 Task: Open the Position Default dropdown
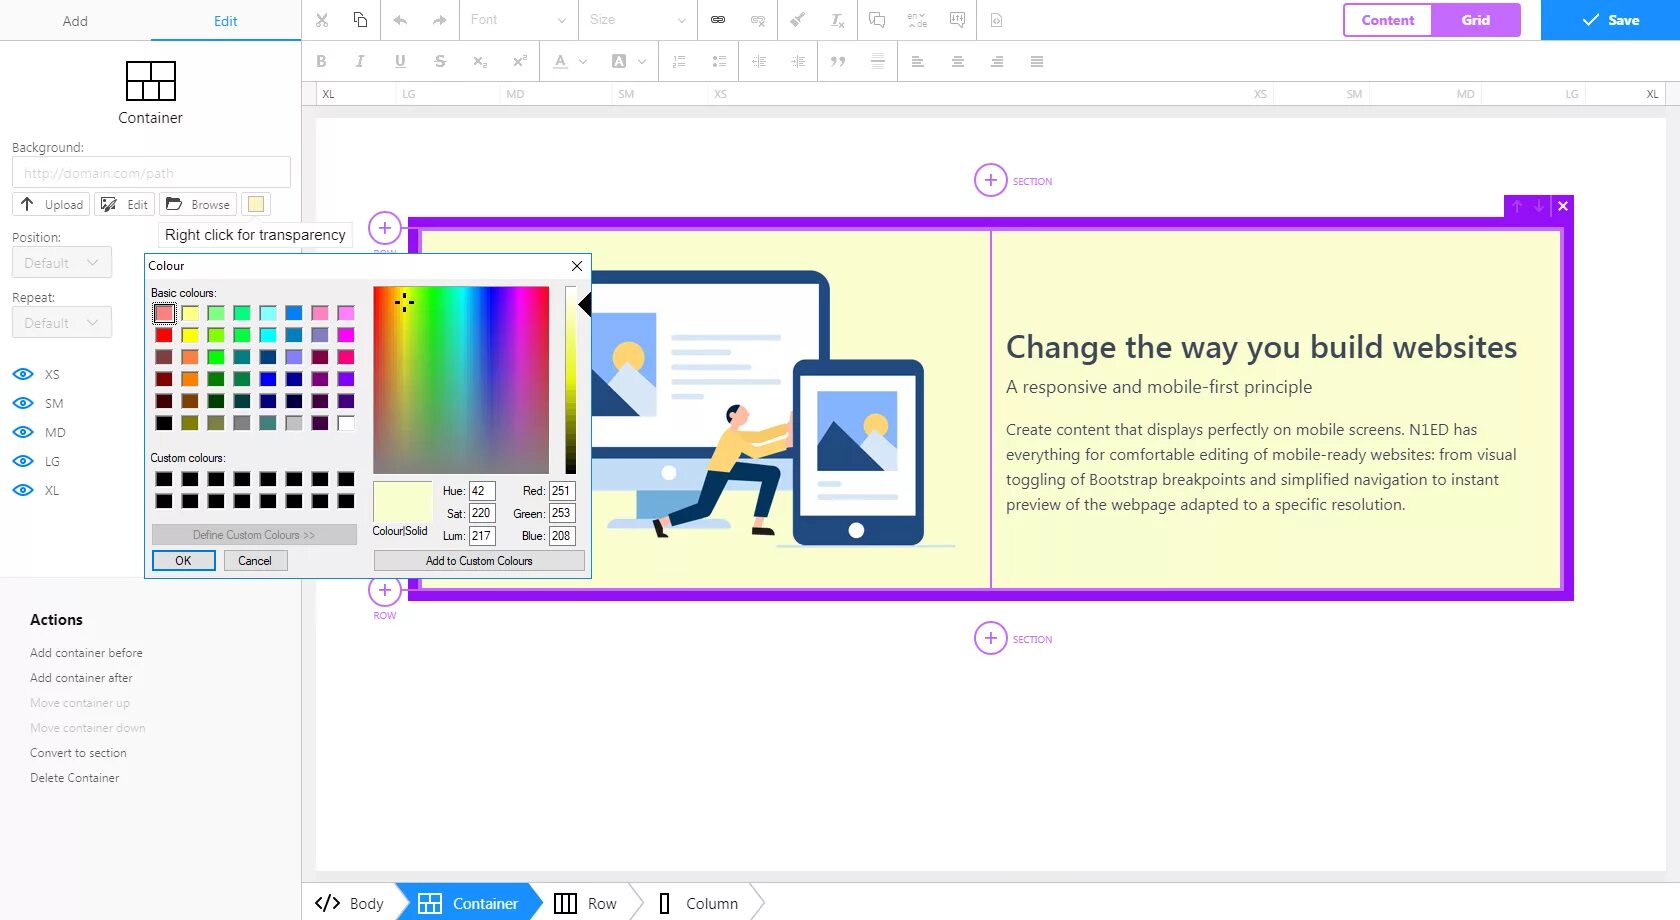pyautogui.click(x=62, y=263)
